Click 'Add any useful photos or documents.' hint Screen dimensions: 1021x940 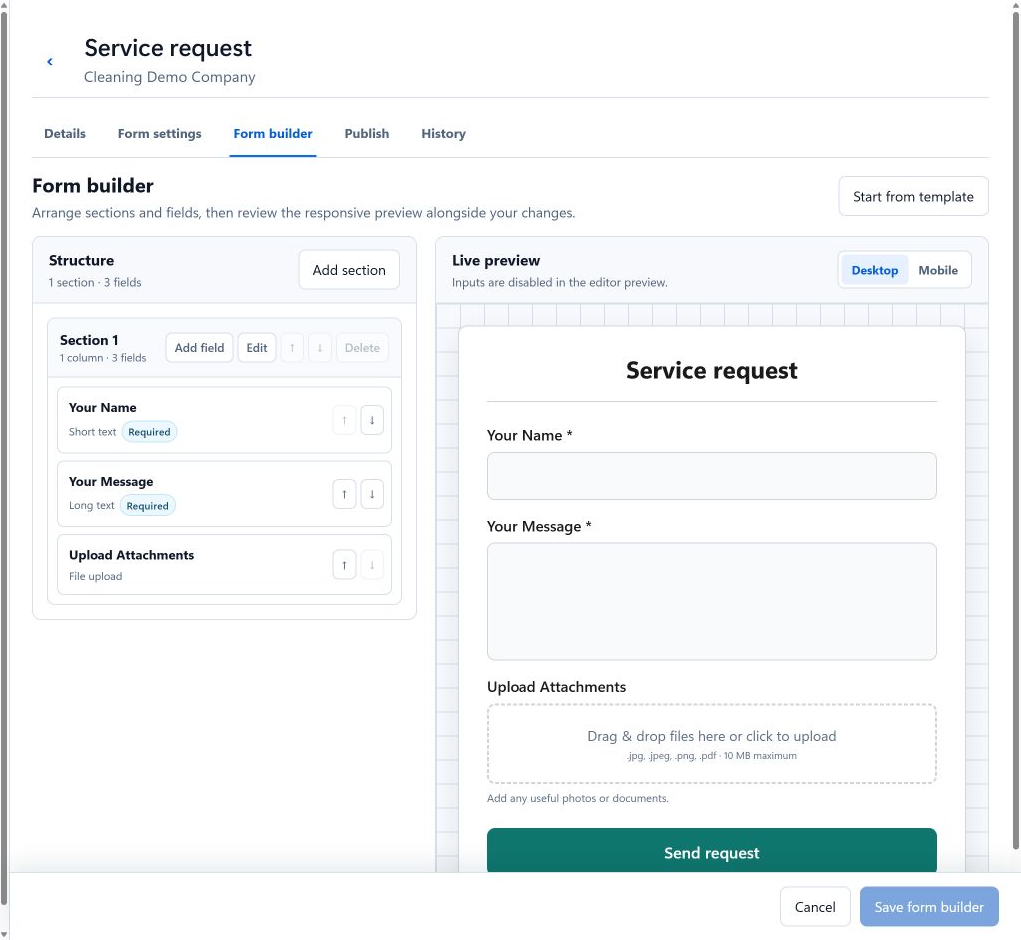578,798
